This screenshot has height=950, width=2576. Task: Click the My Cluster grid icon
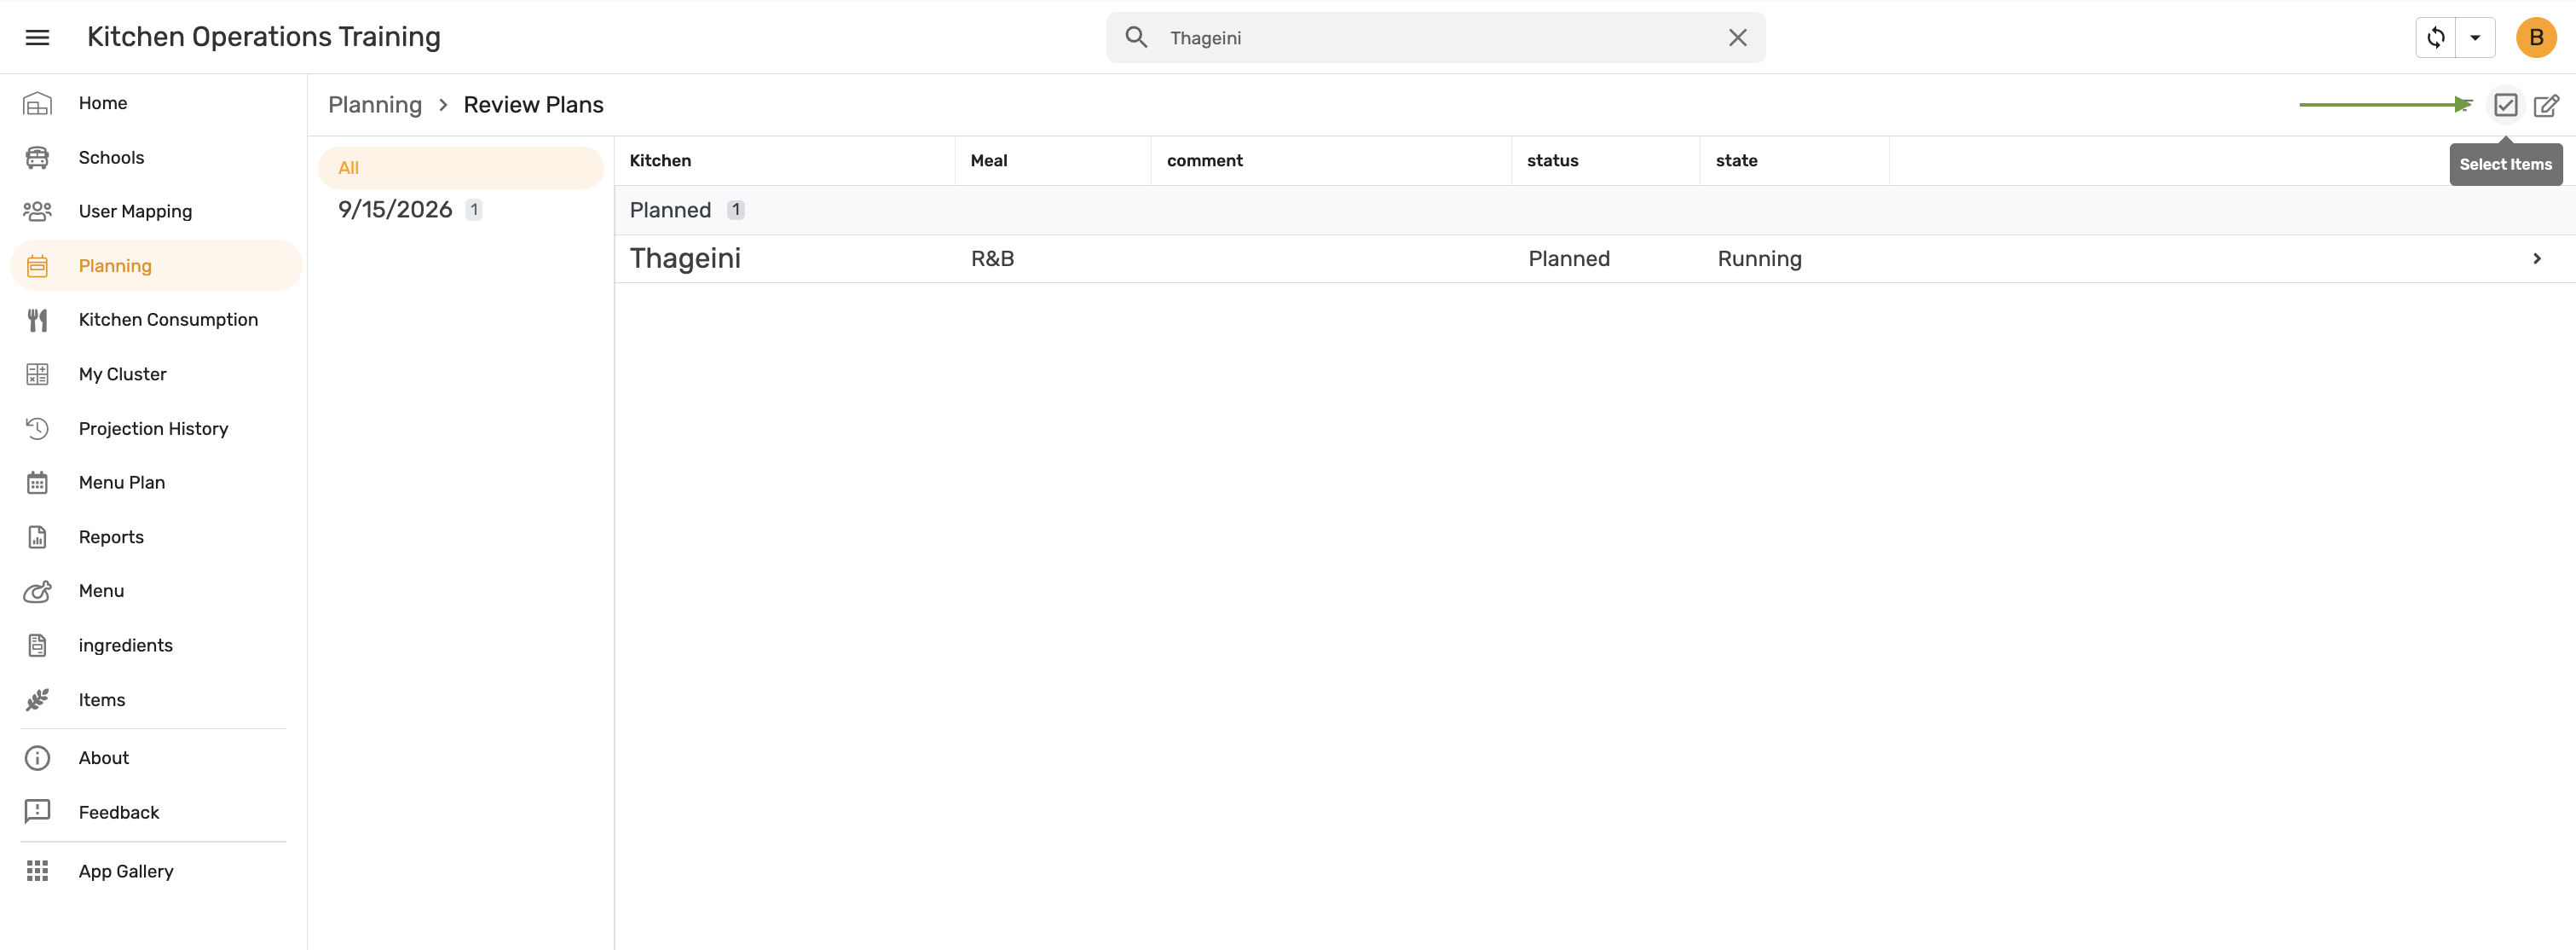pyautogui.click(x=37, y=374)
